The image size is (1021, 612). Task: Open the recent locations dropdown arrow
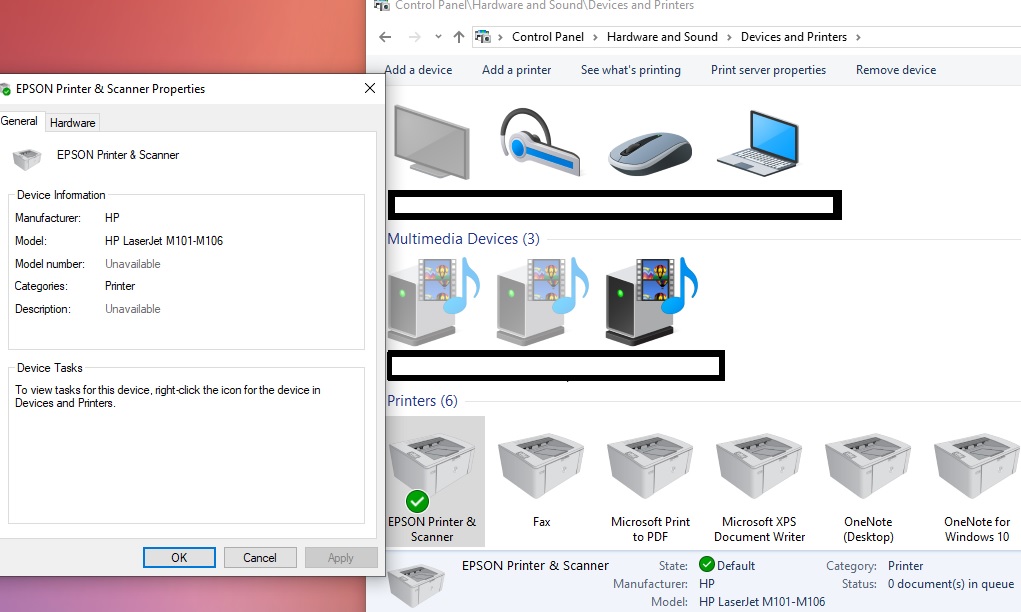click(438, 37)
